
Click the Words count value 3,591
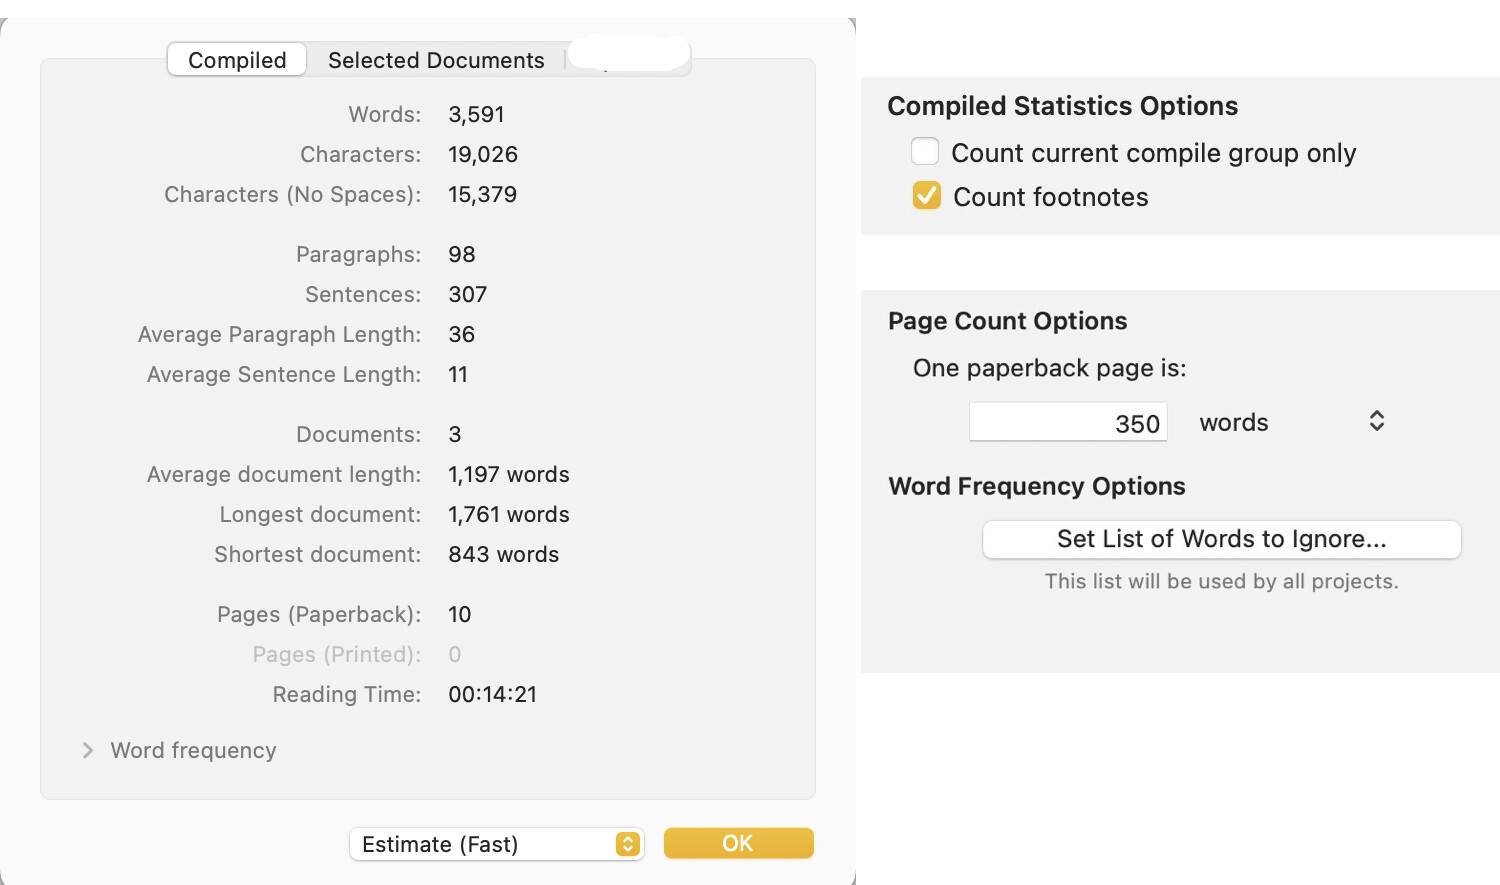click(x=476, y=115)
